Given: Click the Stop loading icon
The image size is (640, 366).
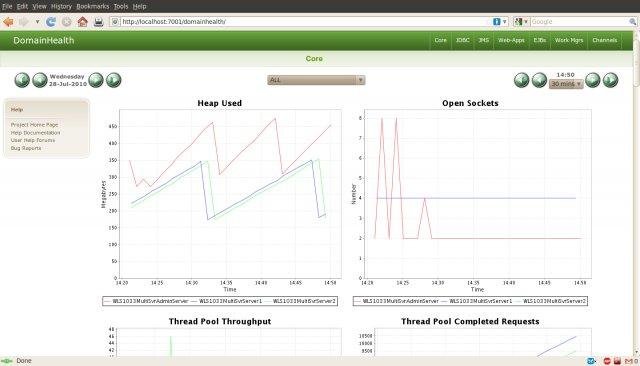Looking at the screenshot, I should (66, 22).
